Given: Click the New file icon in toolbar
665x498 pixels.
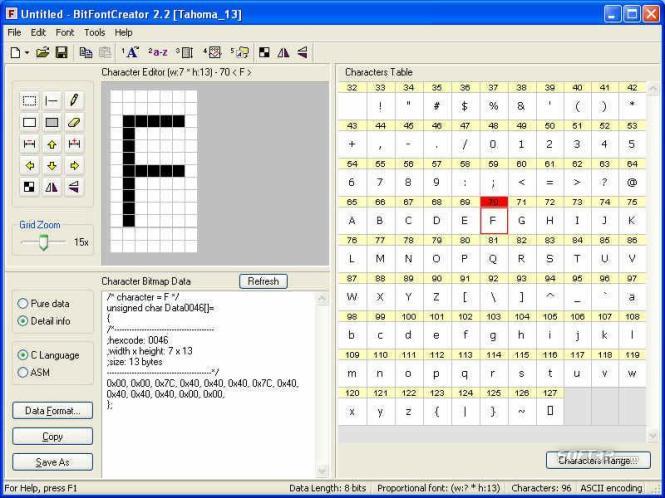Looking at the screenshot, I should tap(15, 53).
